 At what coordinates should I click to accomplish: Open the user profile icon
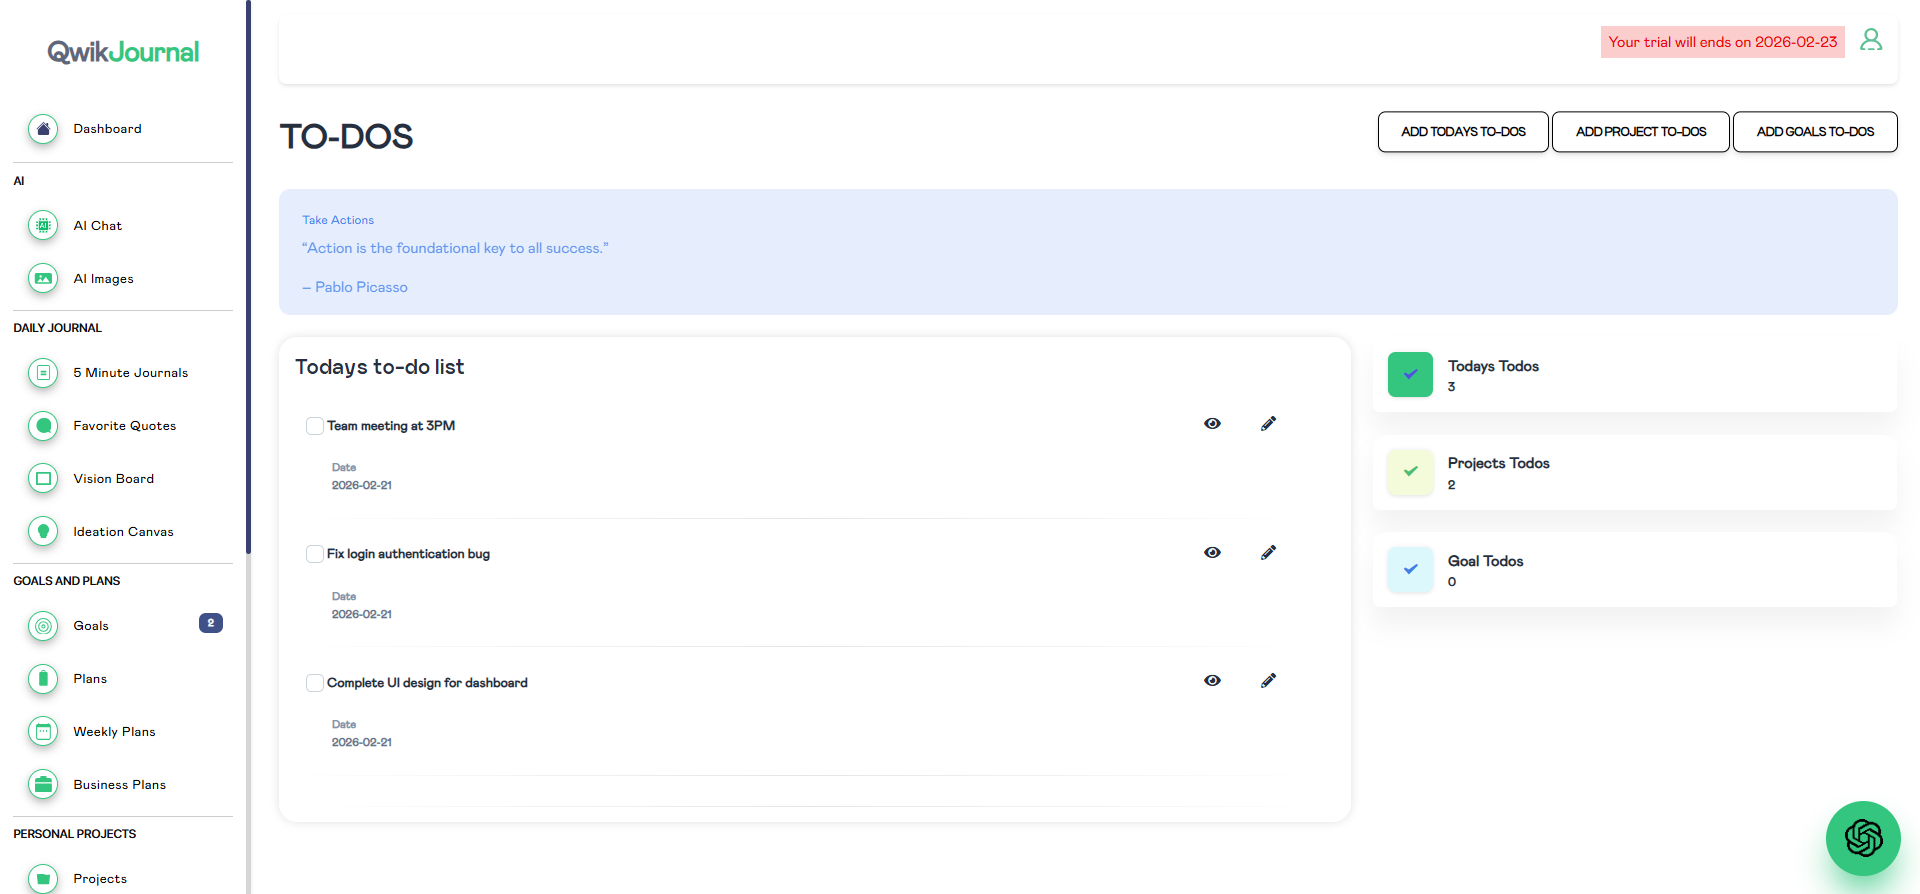[1870, 40]
